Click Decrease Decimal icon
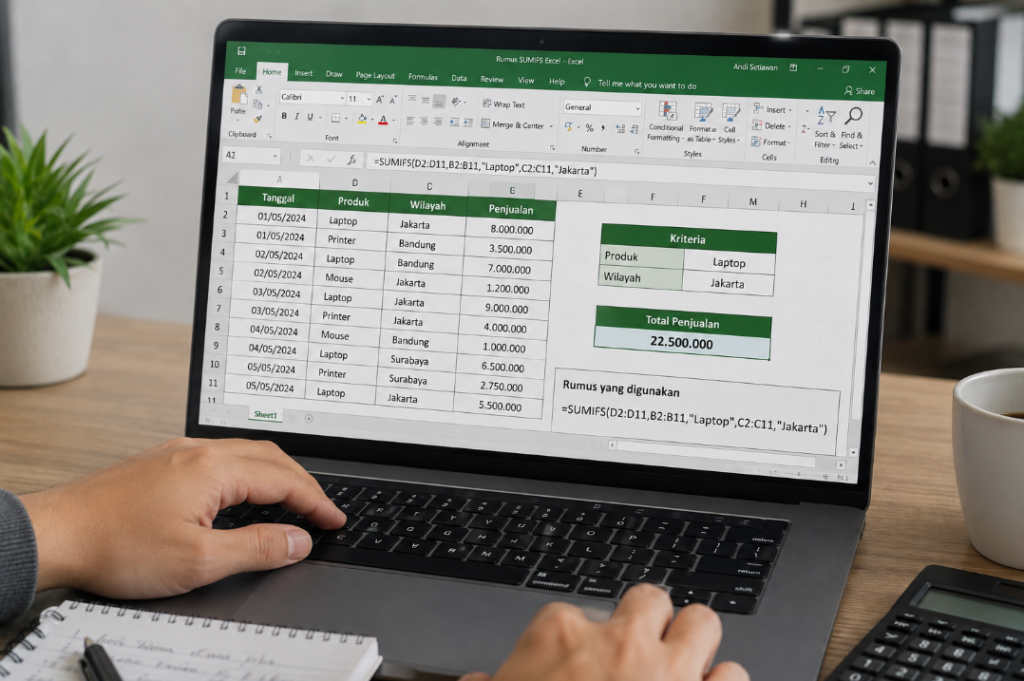Viewport: 1024px width, 681px height. tap(634, 130)
